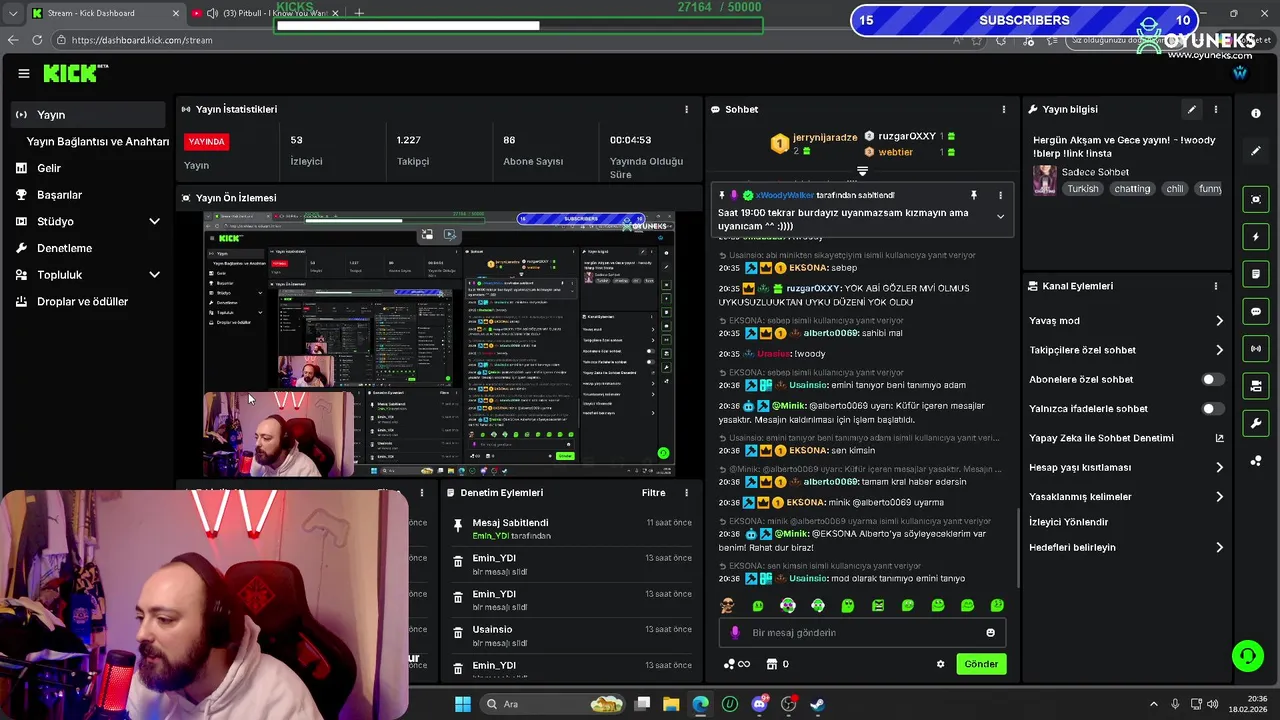Expand the Topluluk sidebar group

[x=154, y=274]
